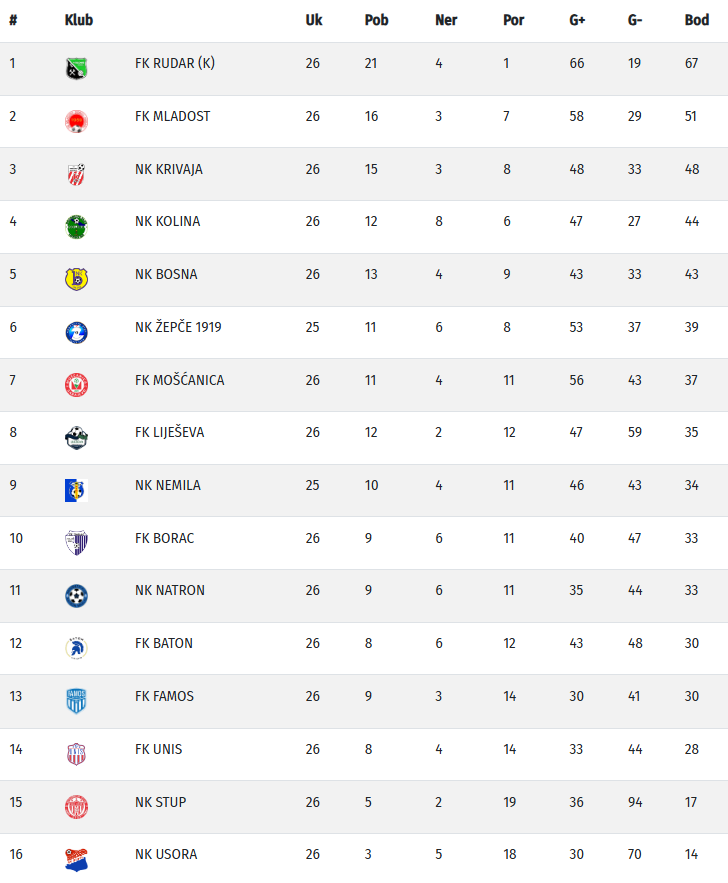
Task: Click the NK Natron football logo
Action: click(x=76, y=595)
